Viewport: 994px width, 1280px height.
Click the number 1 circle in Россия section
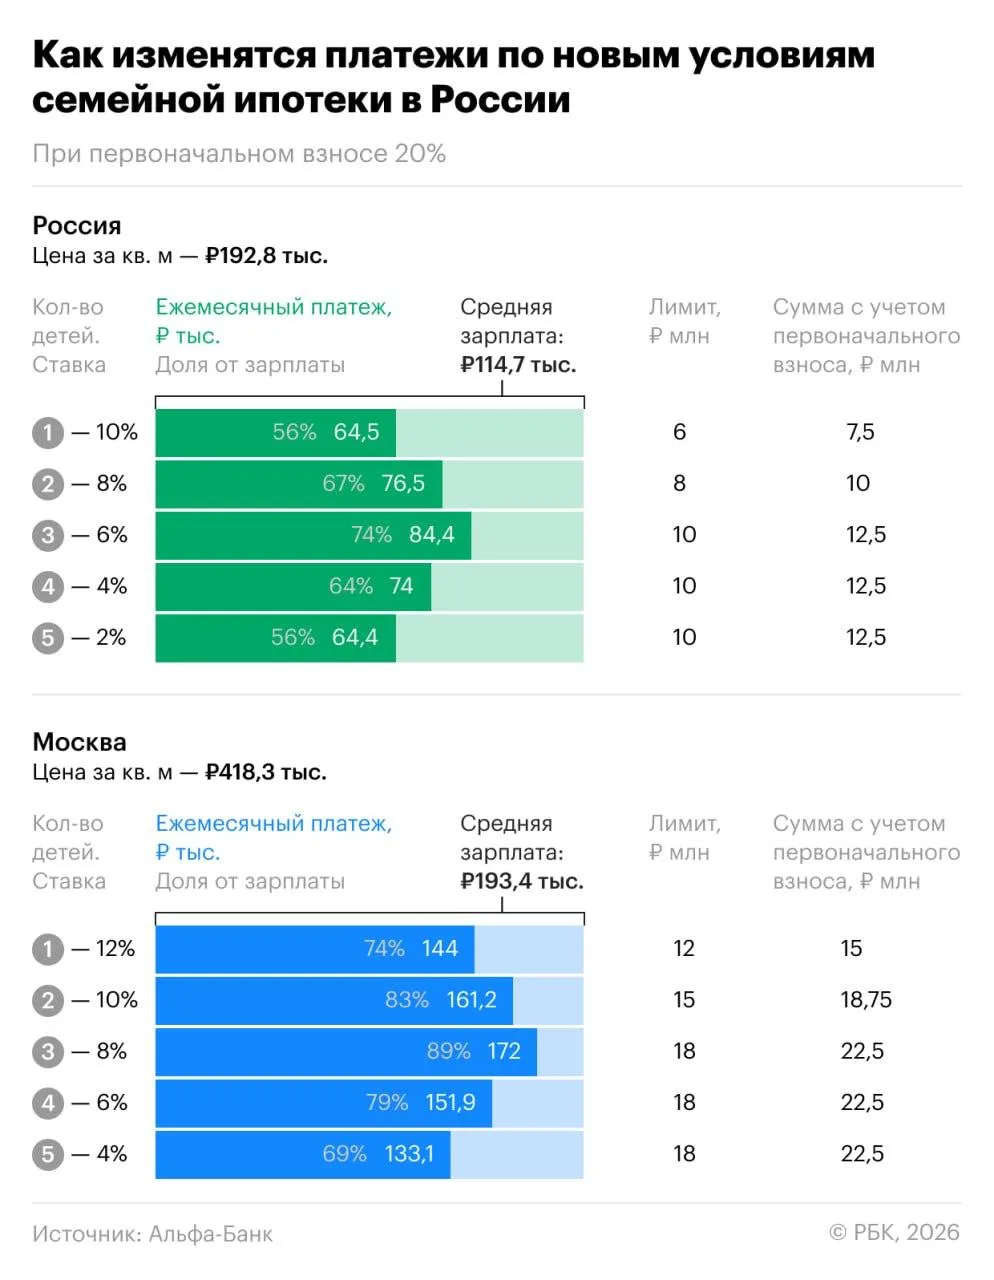(47, 433)
